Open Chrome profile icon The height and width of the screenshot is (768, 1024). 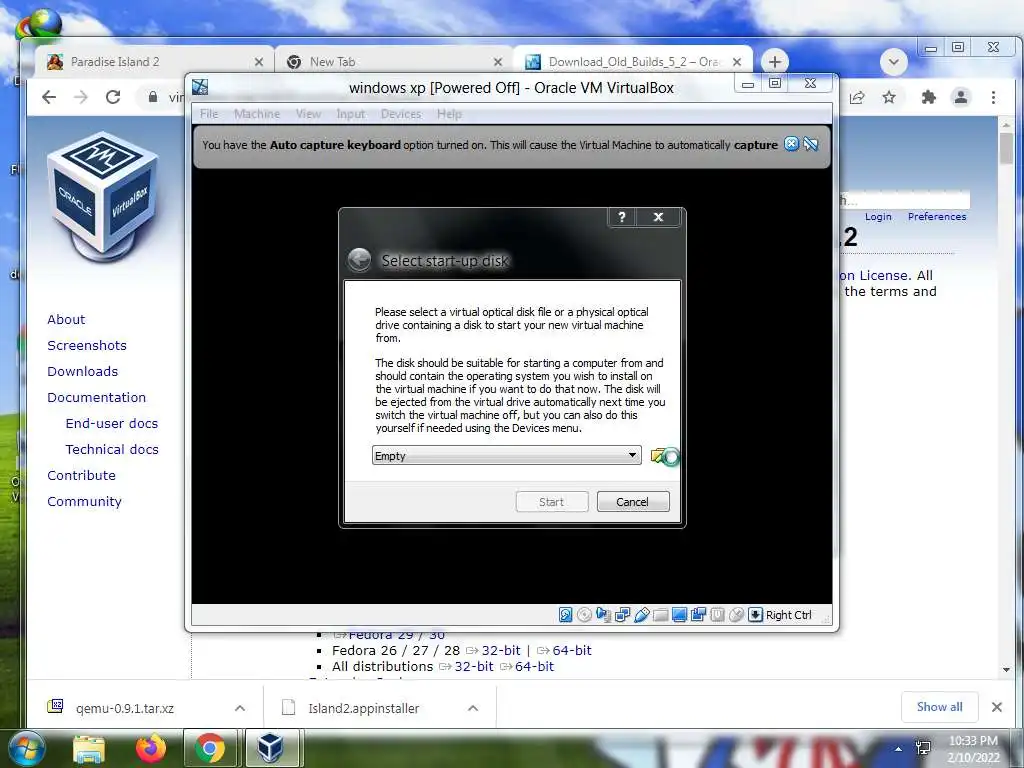point(961,97)
